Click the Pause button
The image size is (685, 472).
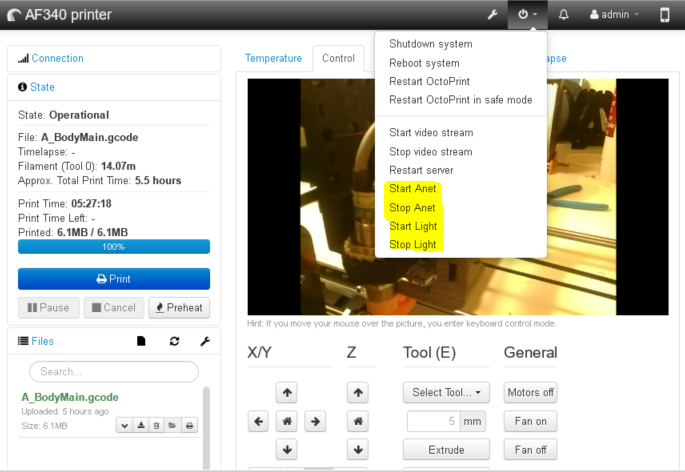[x=48, y=308]
